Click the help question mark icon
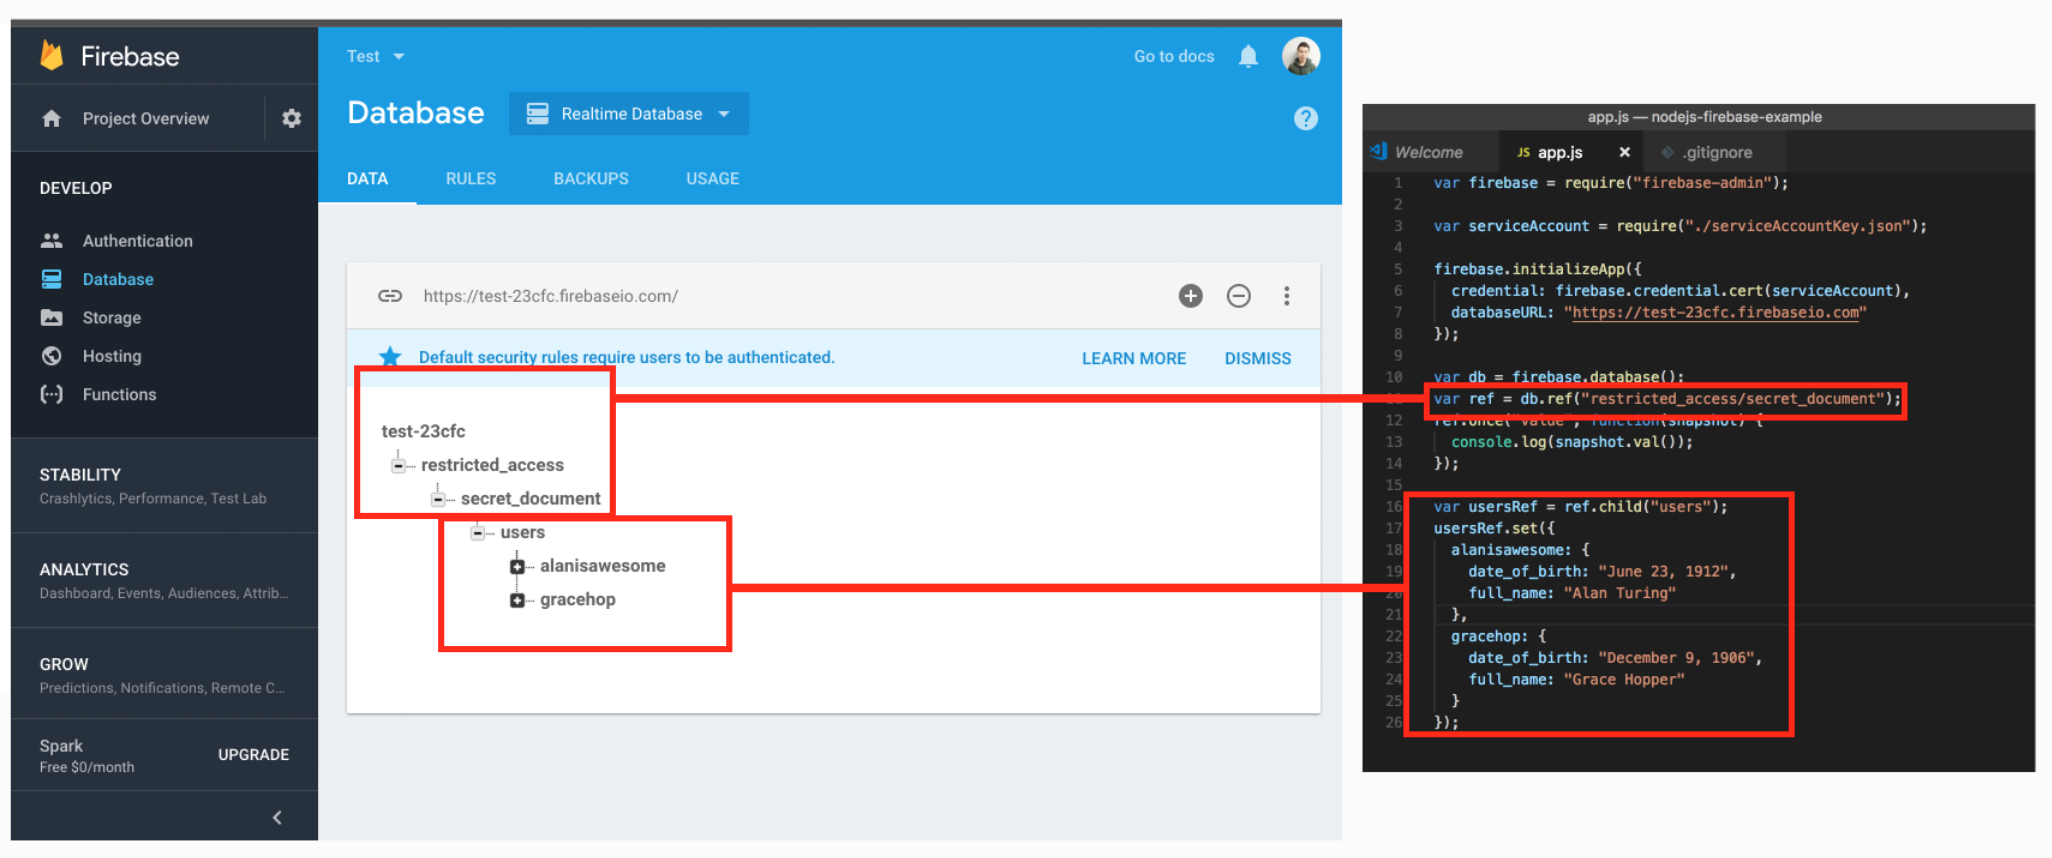This screenshot has width=2052, height=858. click(x=1305, y=118)
